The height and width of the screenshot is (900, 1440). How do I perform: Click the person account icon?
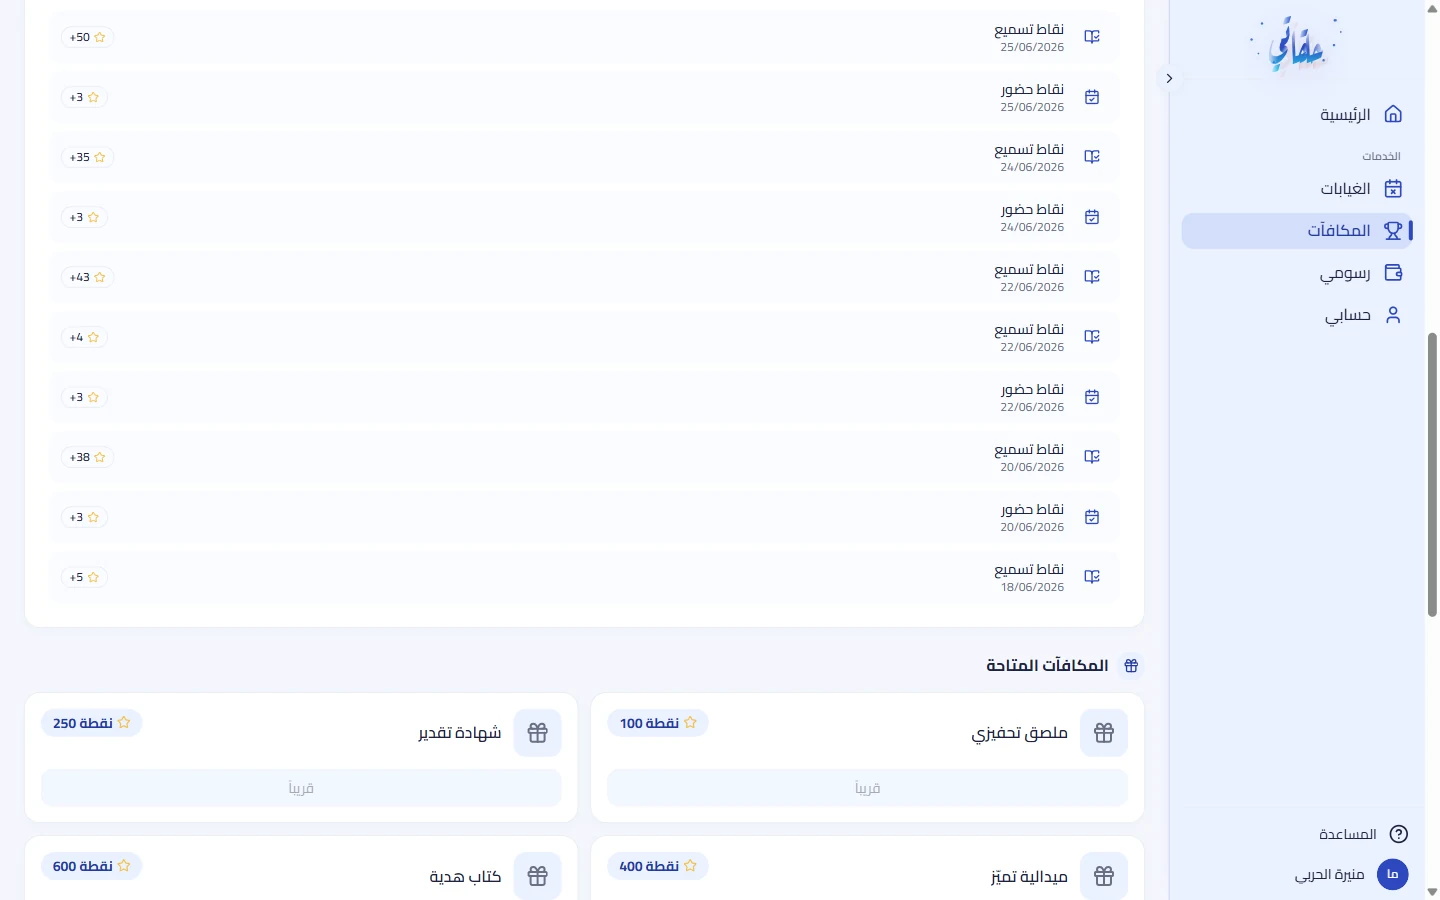(x=1393, y=314)
